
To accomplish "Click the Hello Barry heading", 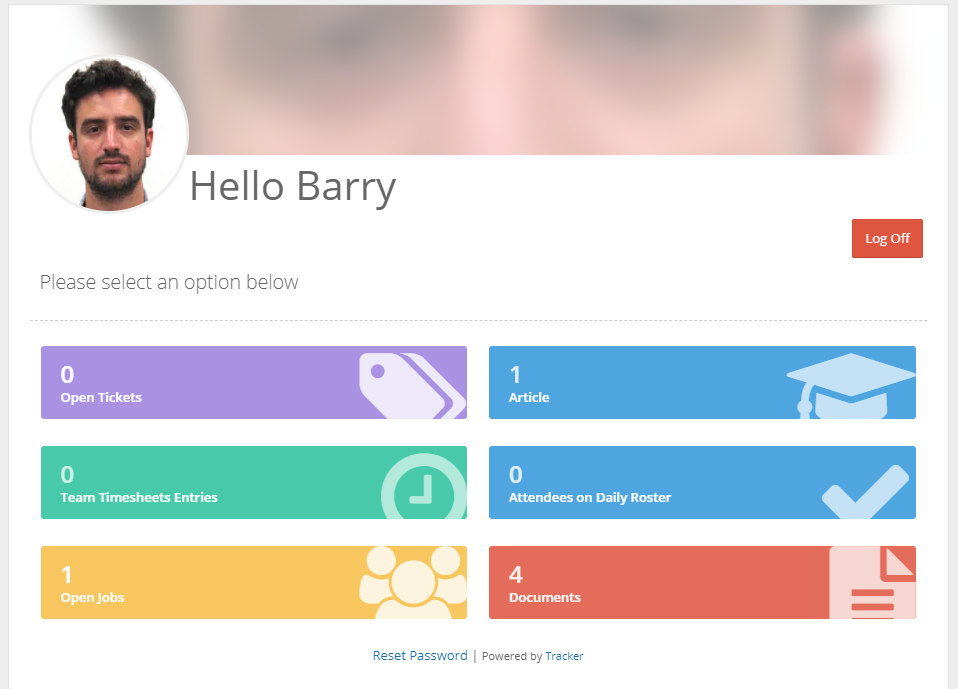I will click(x=293, y=187).
